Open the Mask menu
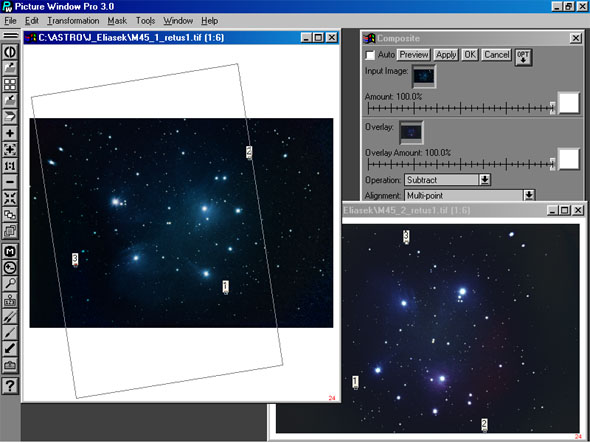The width and height of the screenshot is (590, 443). pyautogui.click(x=117, y=21)
